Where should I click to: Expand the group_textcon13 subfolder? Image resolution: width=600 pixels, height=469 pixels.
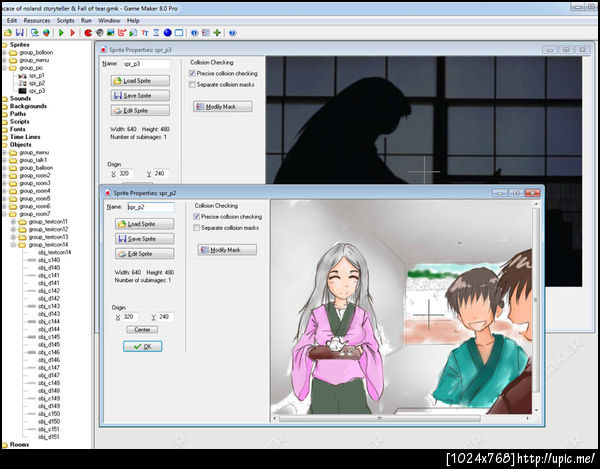coord(13,237)
